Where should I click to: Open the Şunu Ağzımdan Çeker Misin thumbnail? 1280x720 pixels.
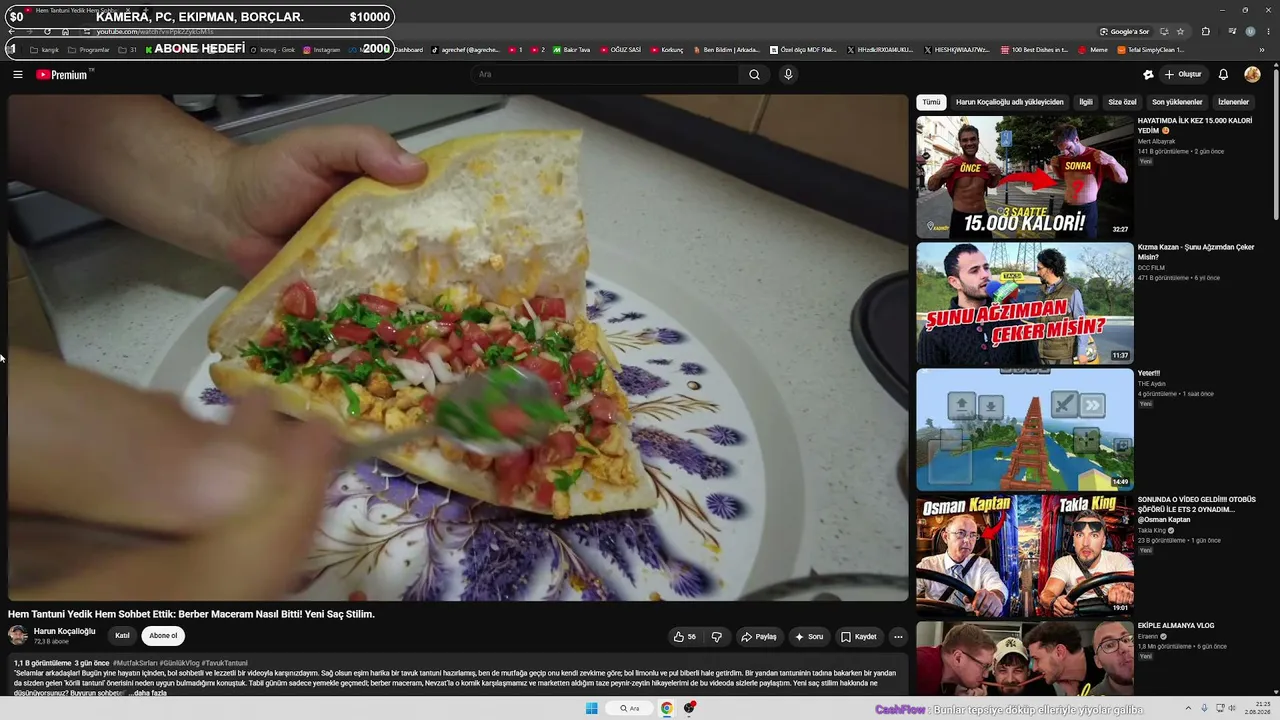pos(1025,303)
